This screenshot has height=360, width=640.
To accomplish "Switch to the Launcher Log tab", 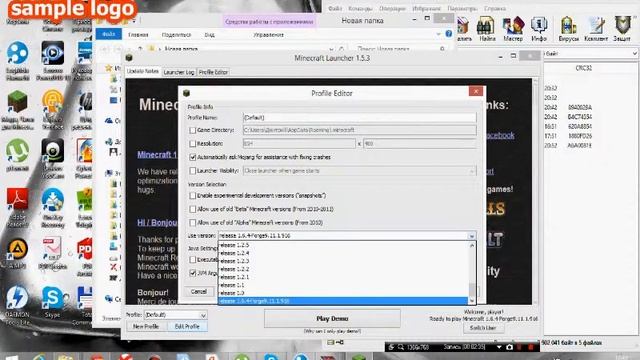I will pyautogui.click(x=179, y=72).
